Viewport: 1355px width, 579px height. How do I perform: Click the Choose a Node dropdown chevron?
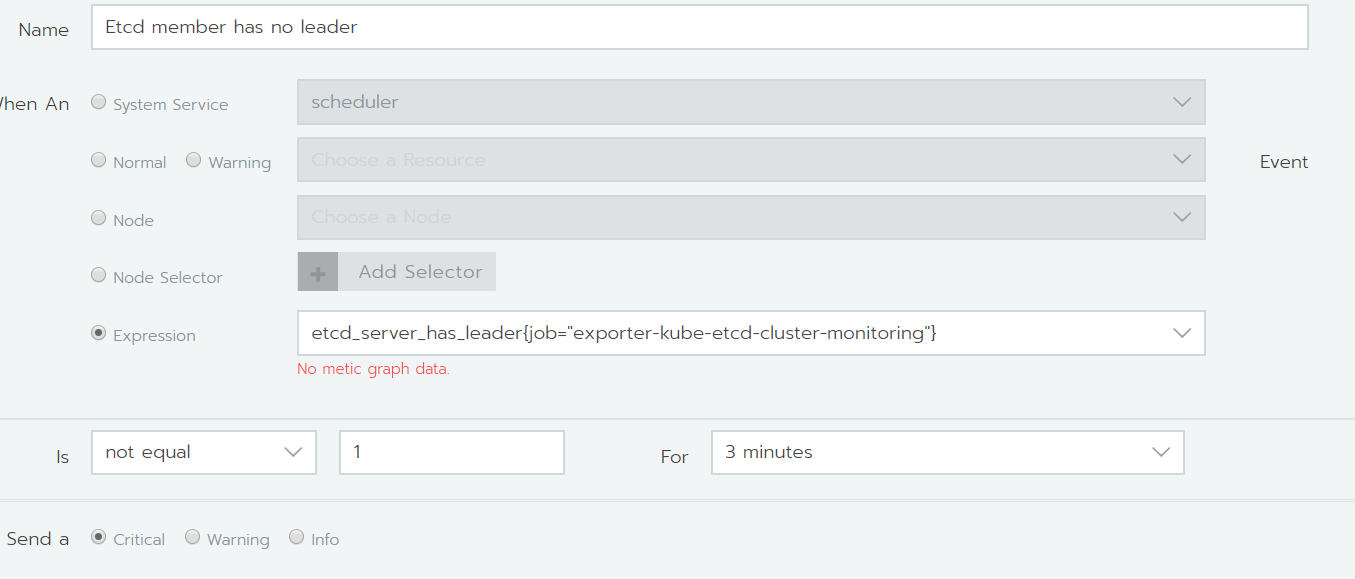tap(1182, 217)
